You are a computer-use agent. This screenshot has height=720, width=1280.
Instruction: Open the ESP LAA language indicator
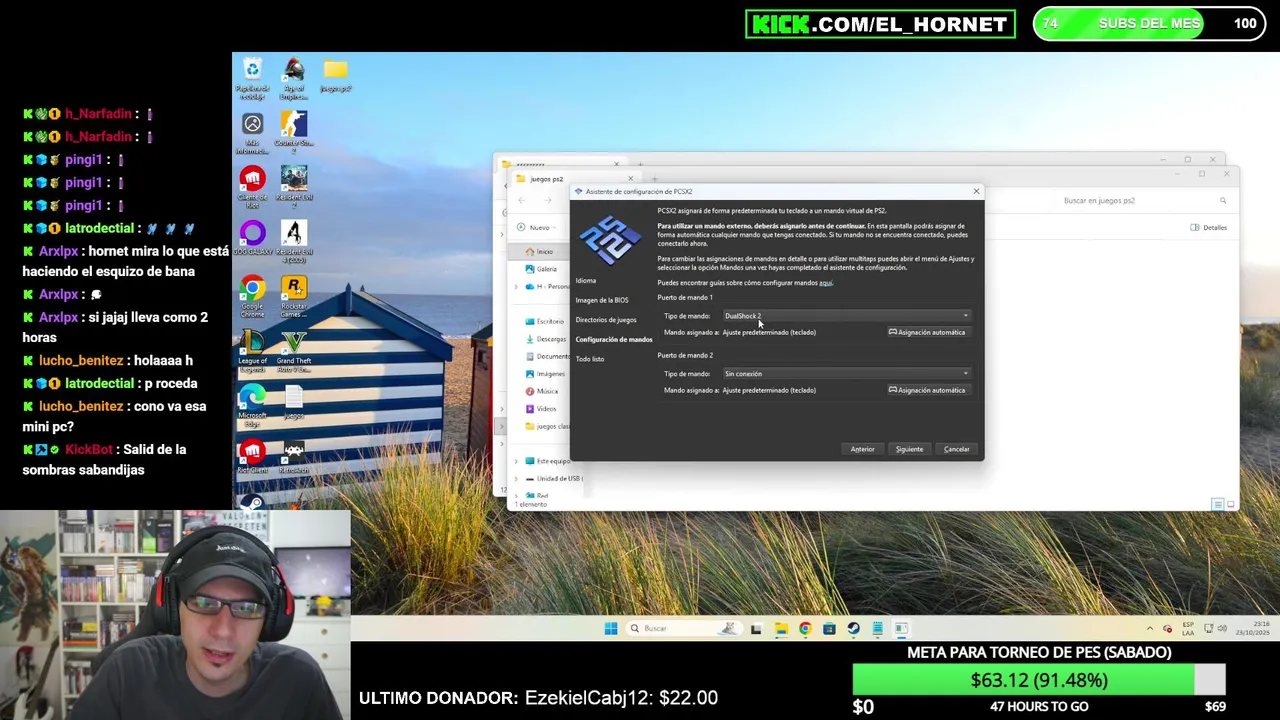click(x=1188, y=629)
